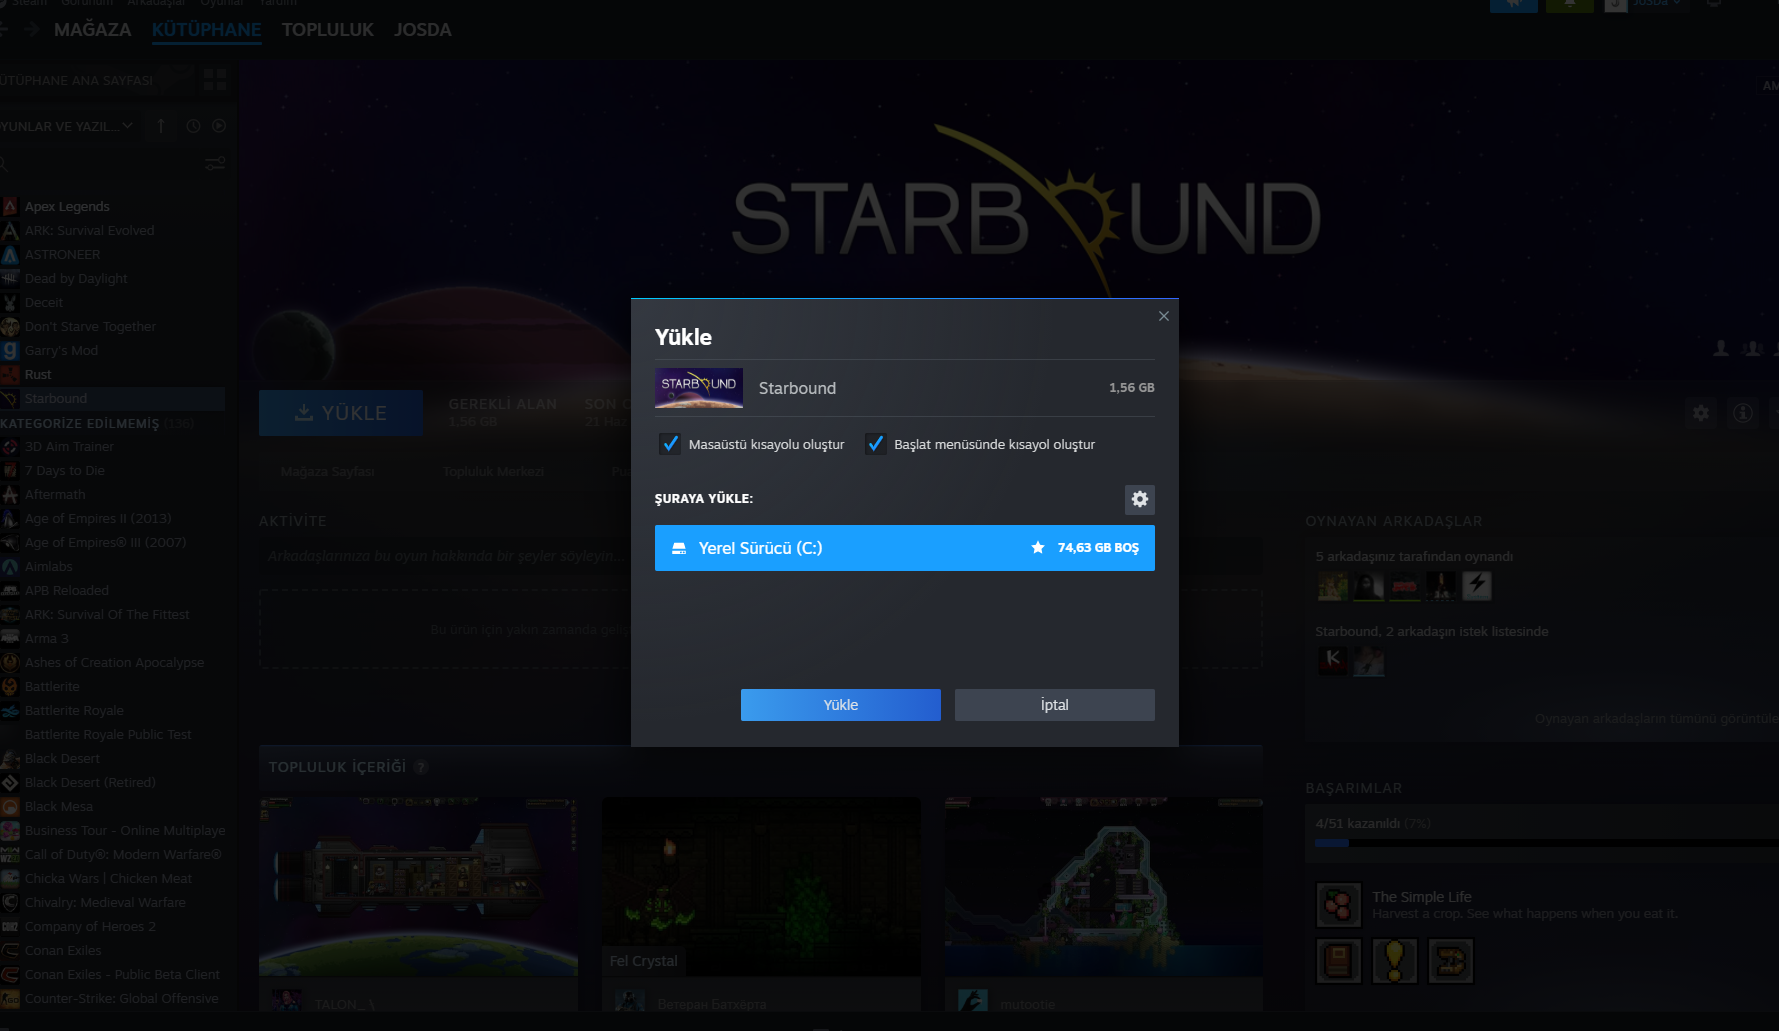1779x1031 pixels.
Task: Click the Don't Starve Together game icon
Action: click(10, 326)
